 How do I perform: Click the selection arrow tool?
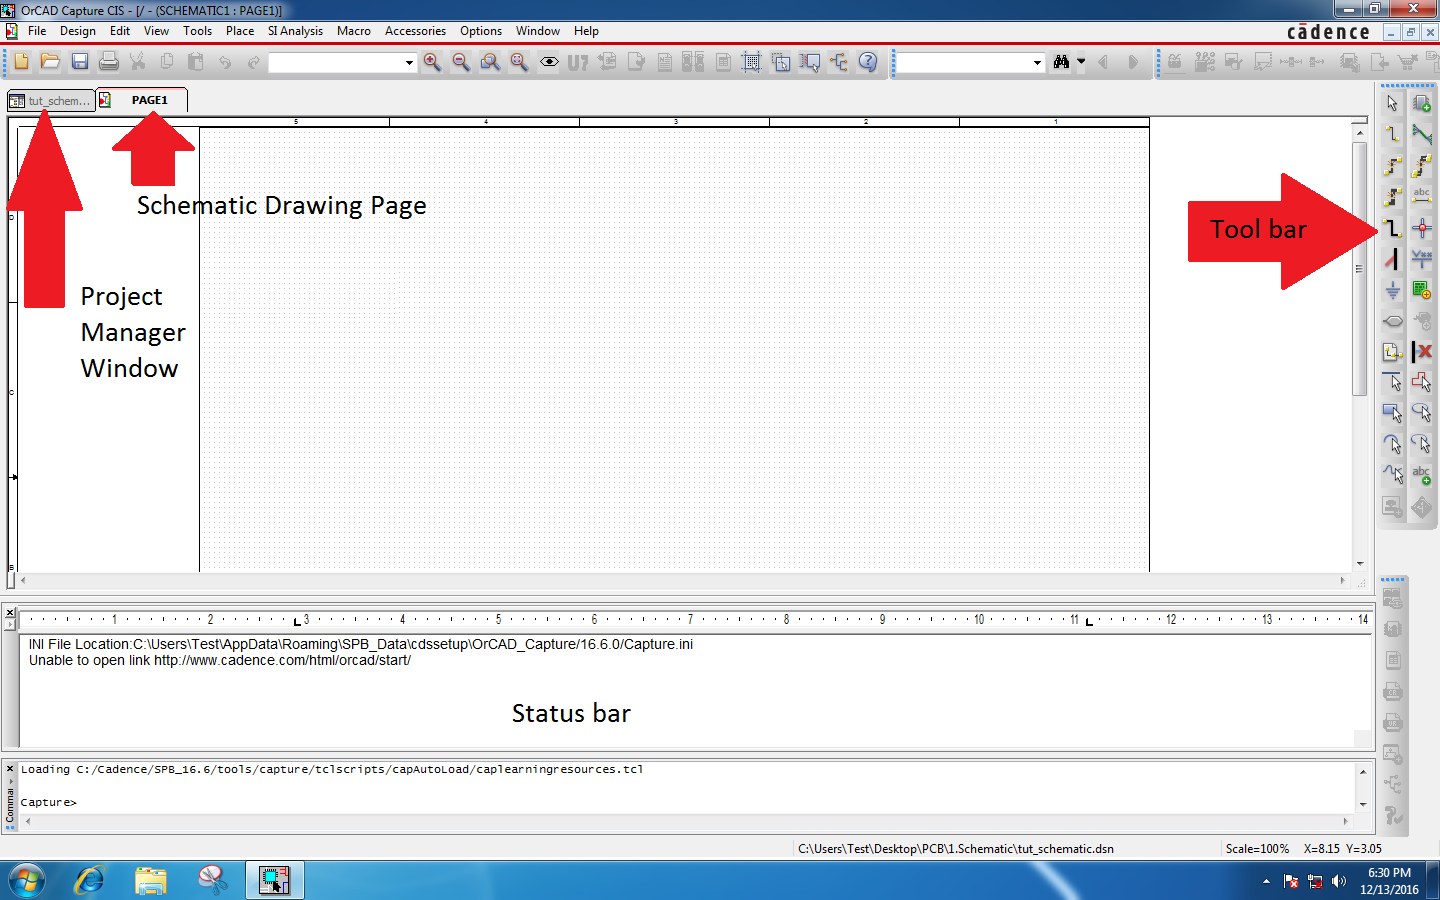tap(1391, 102)
